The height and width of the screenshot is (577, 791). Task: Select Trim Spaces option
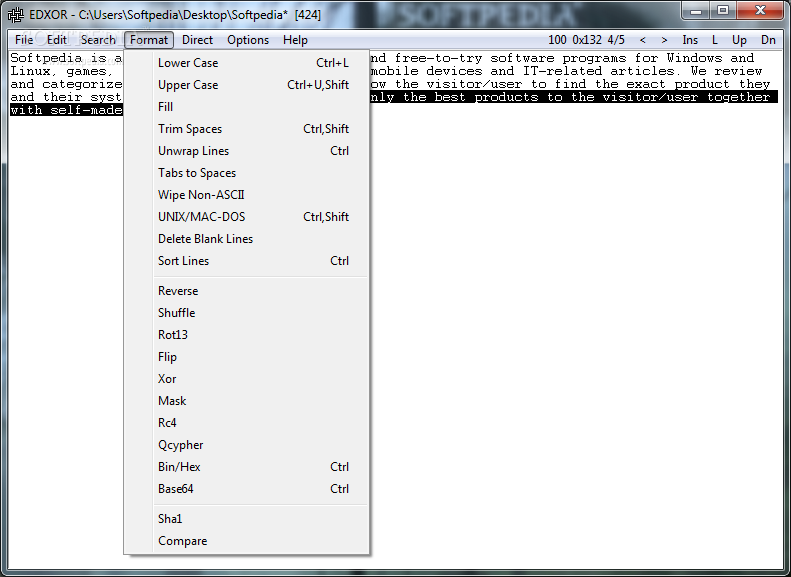click(247, 129)
